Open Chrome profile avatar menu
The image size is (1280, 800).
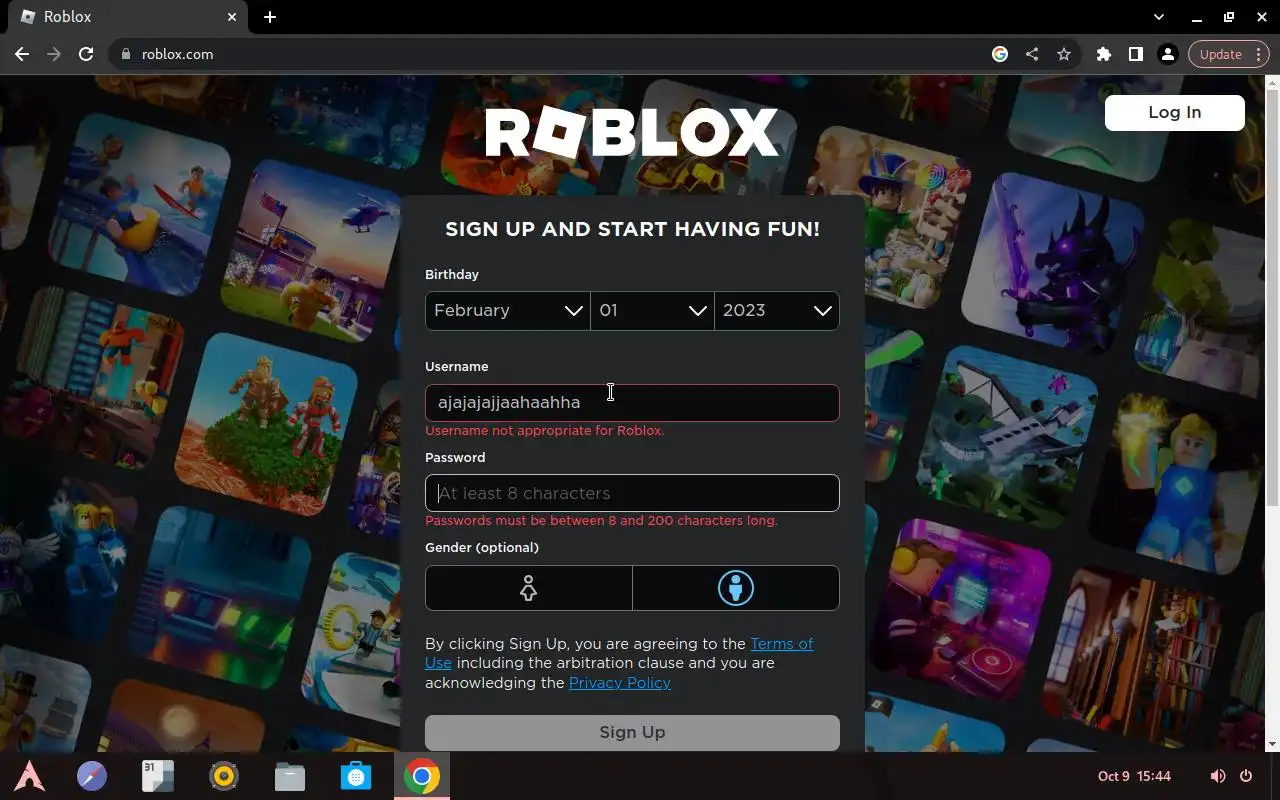coord(1168,54)
